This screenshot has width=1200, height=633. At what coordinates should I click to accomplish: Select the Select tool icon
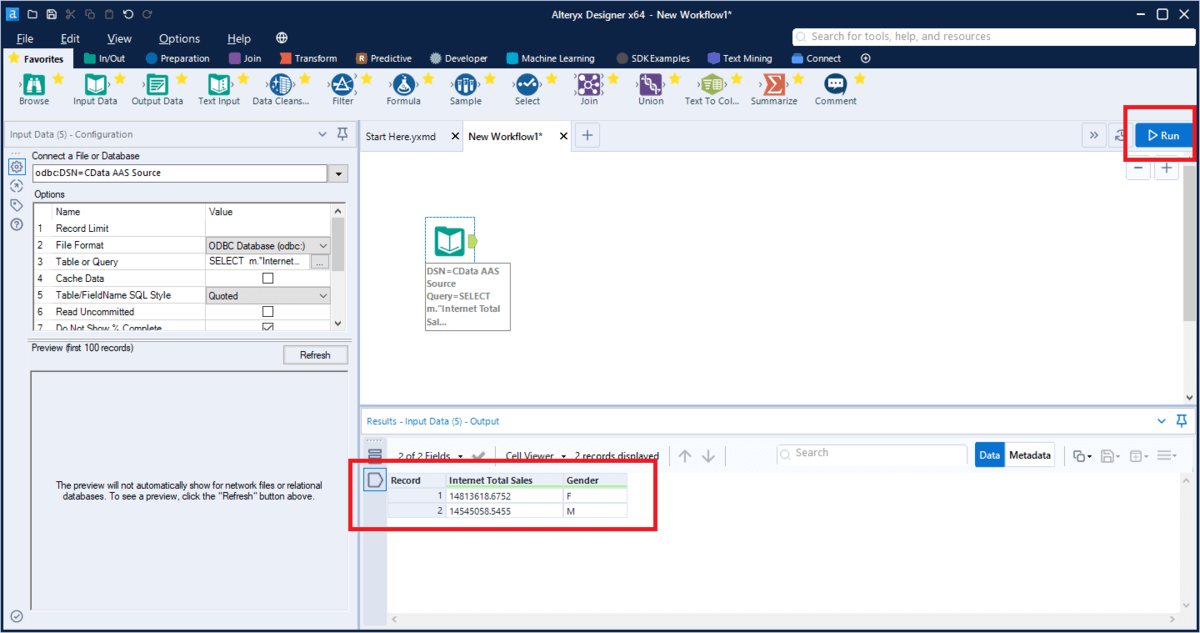pyautogui.click(x=527, y=85)
